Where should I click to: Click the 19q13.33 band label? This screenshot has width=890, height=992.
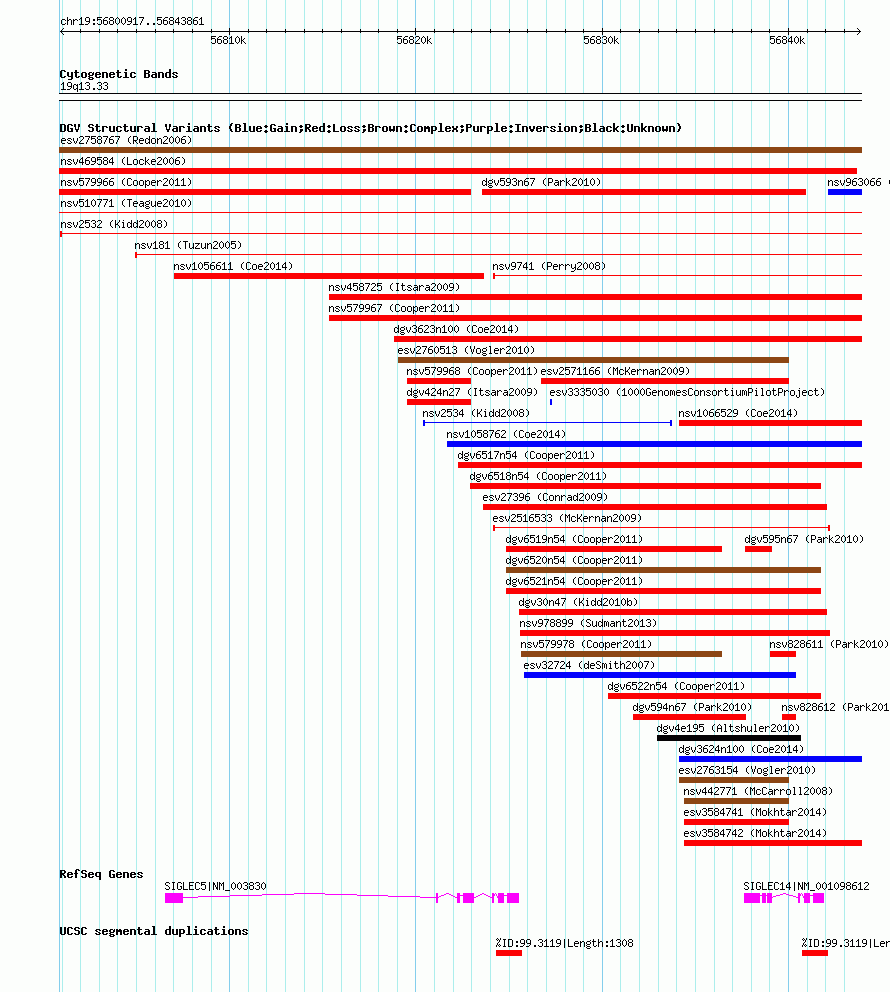(x=84, y=87)
